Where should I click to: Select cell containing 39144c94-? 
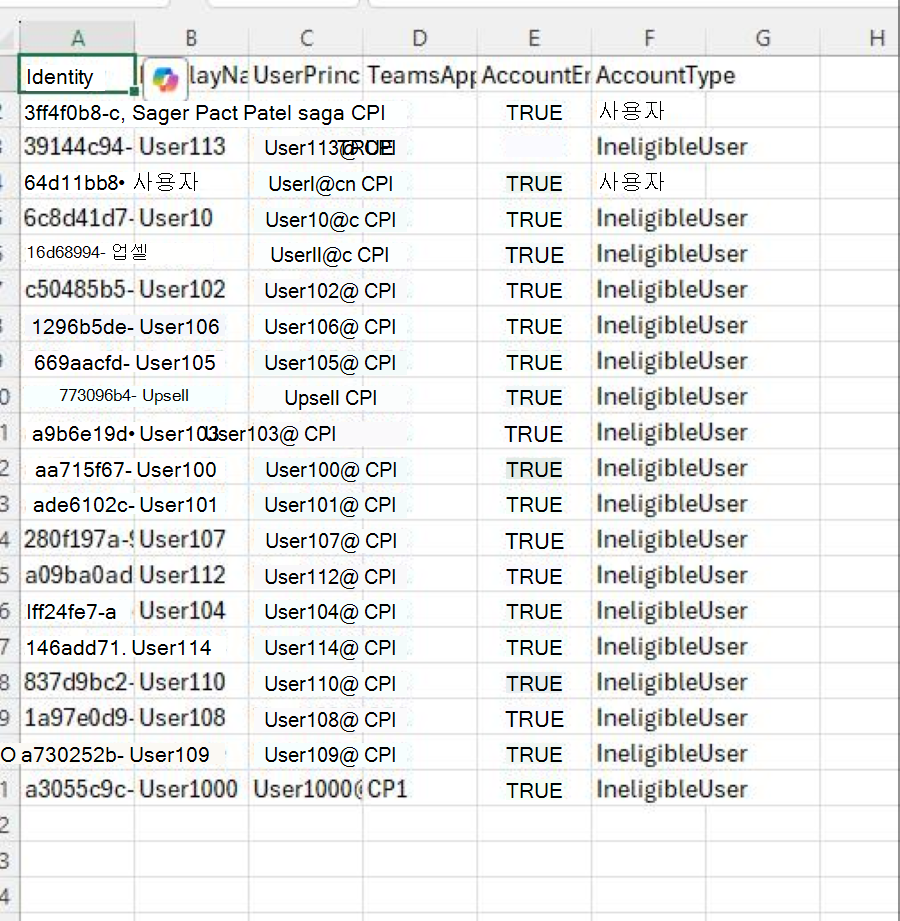[78, 147]
